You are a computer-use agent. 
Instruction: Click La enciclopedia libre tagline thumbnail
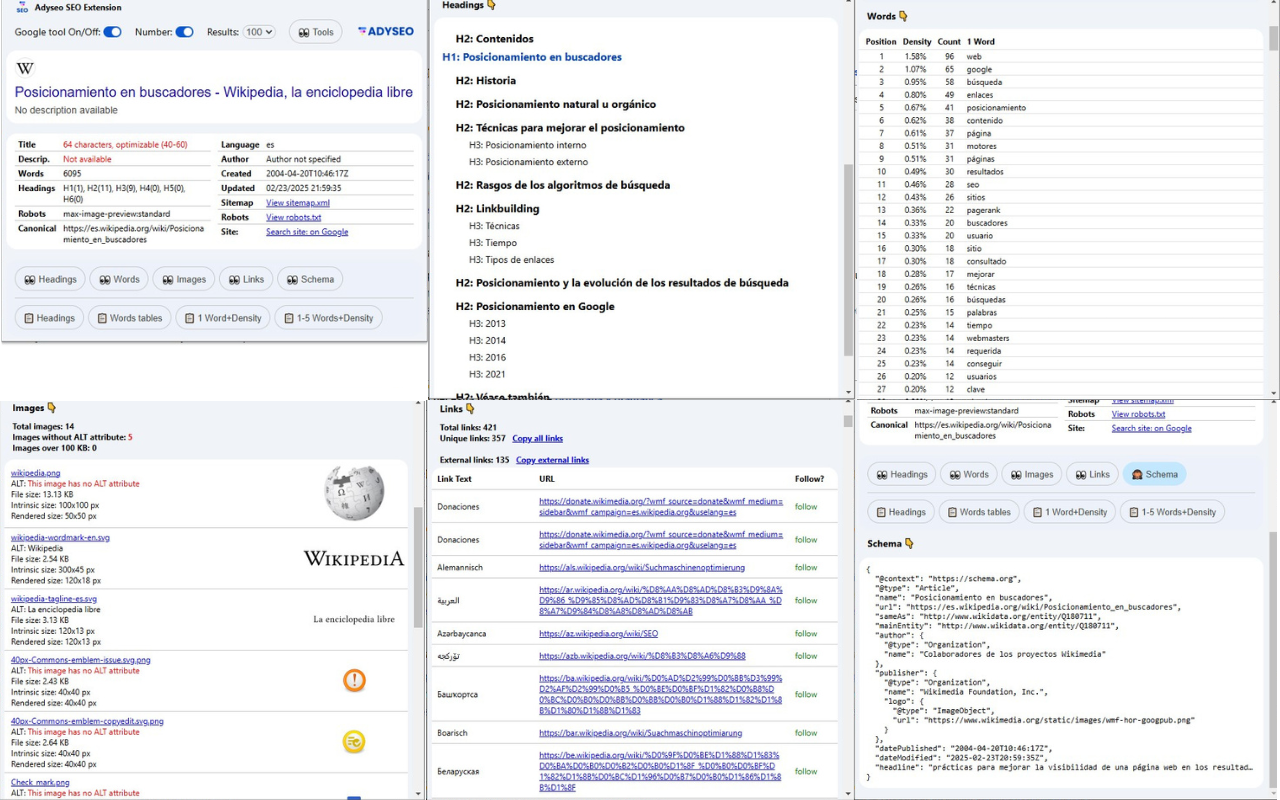354,619
